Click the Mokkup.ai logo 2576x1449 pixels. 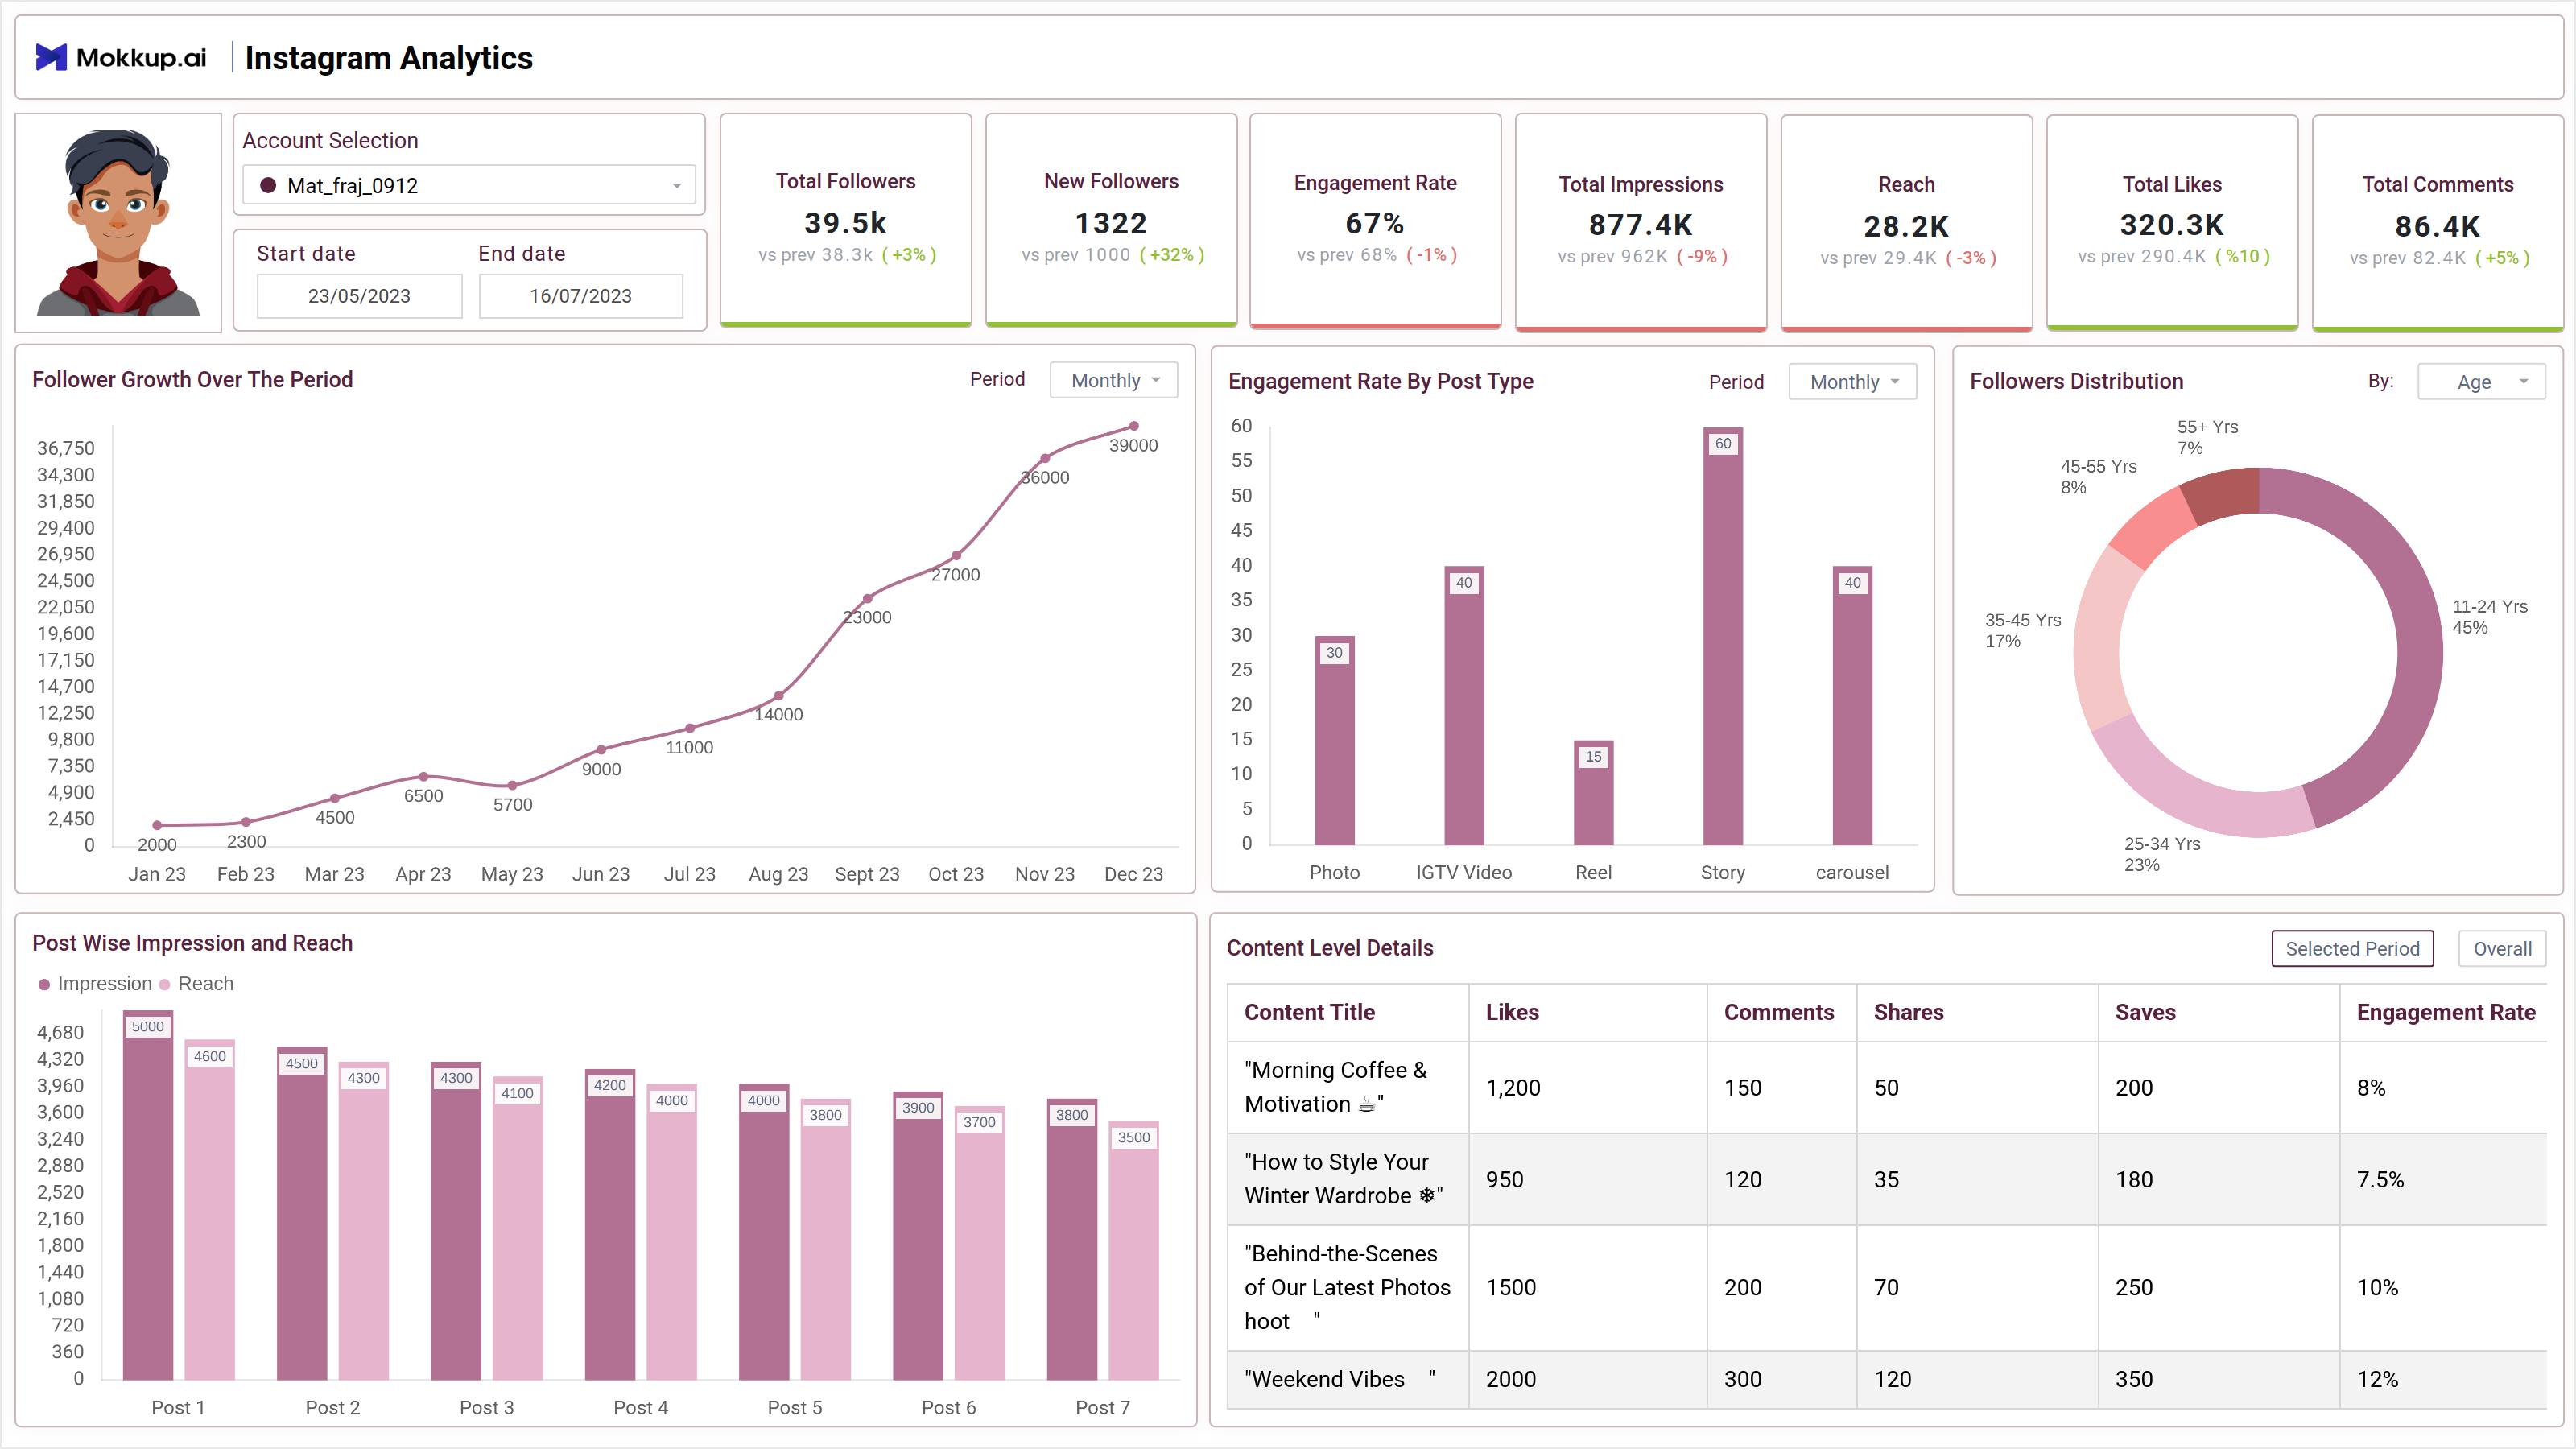click(x=121, y=58)
